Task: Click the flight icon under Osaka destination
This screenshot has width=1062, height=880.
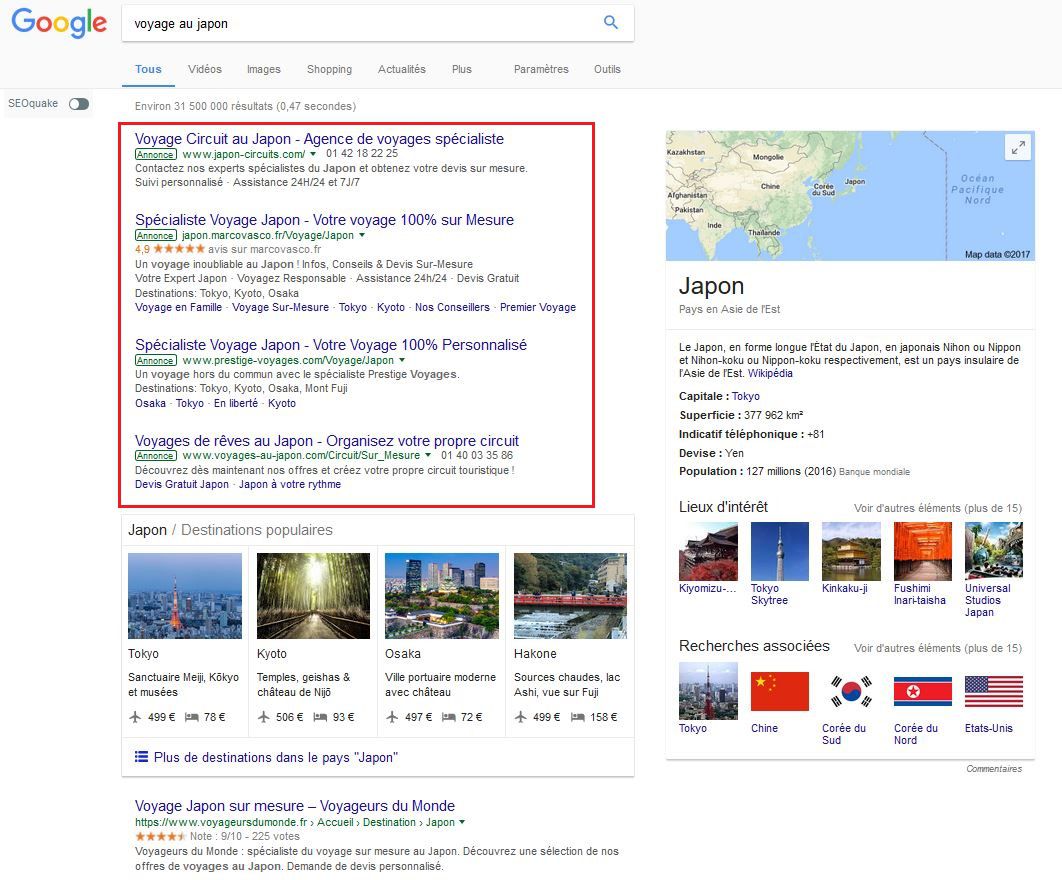Action: (392, 717)
